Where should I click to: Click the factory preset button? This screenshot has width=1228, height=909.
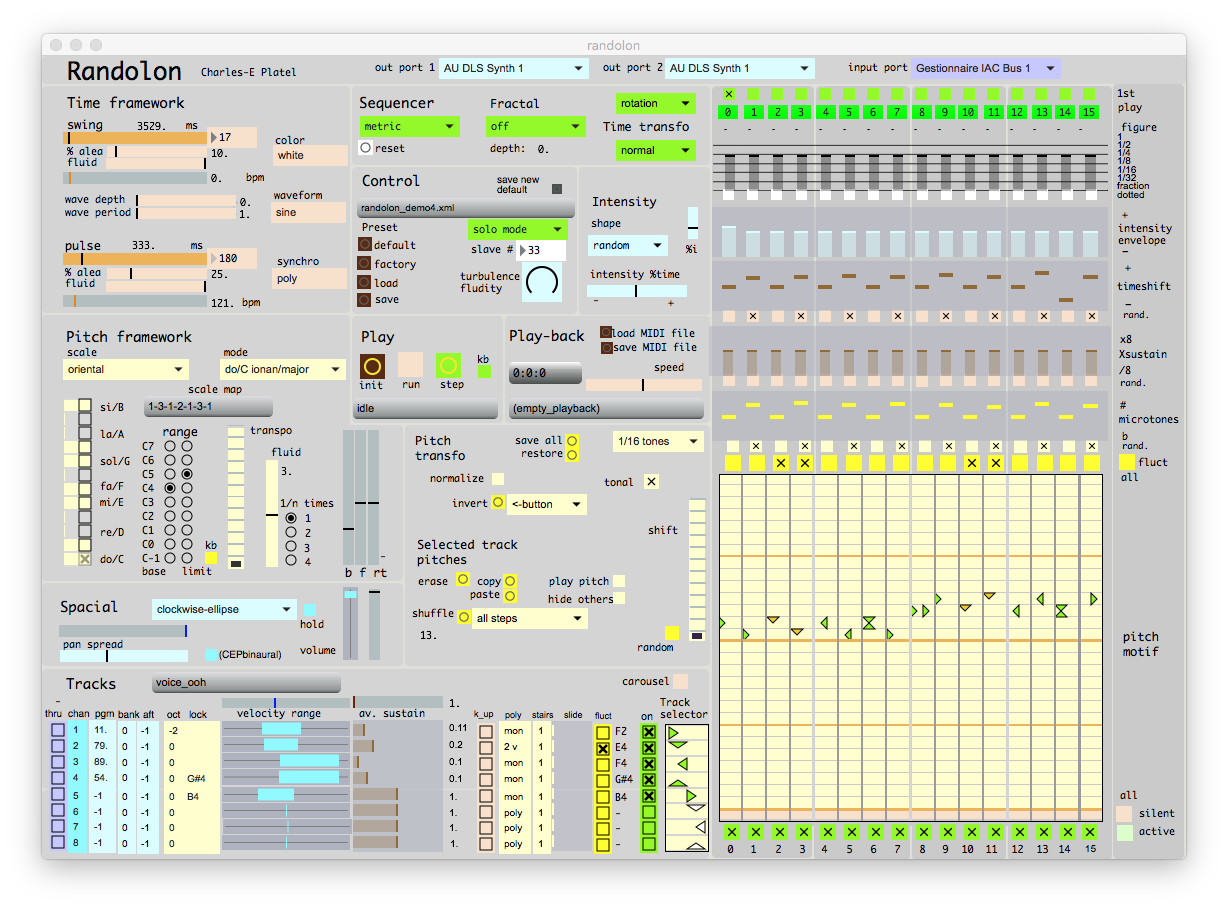click(x=365, y=264)
